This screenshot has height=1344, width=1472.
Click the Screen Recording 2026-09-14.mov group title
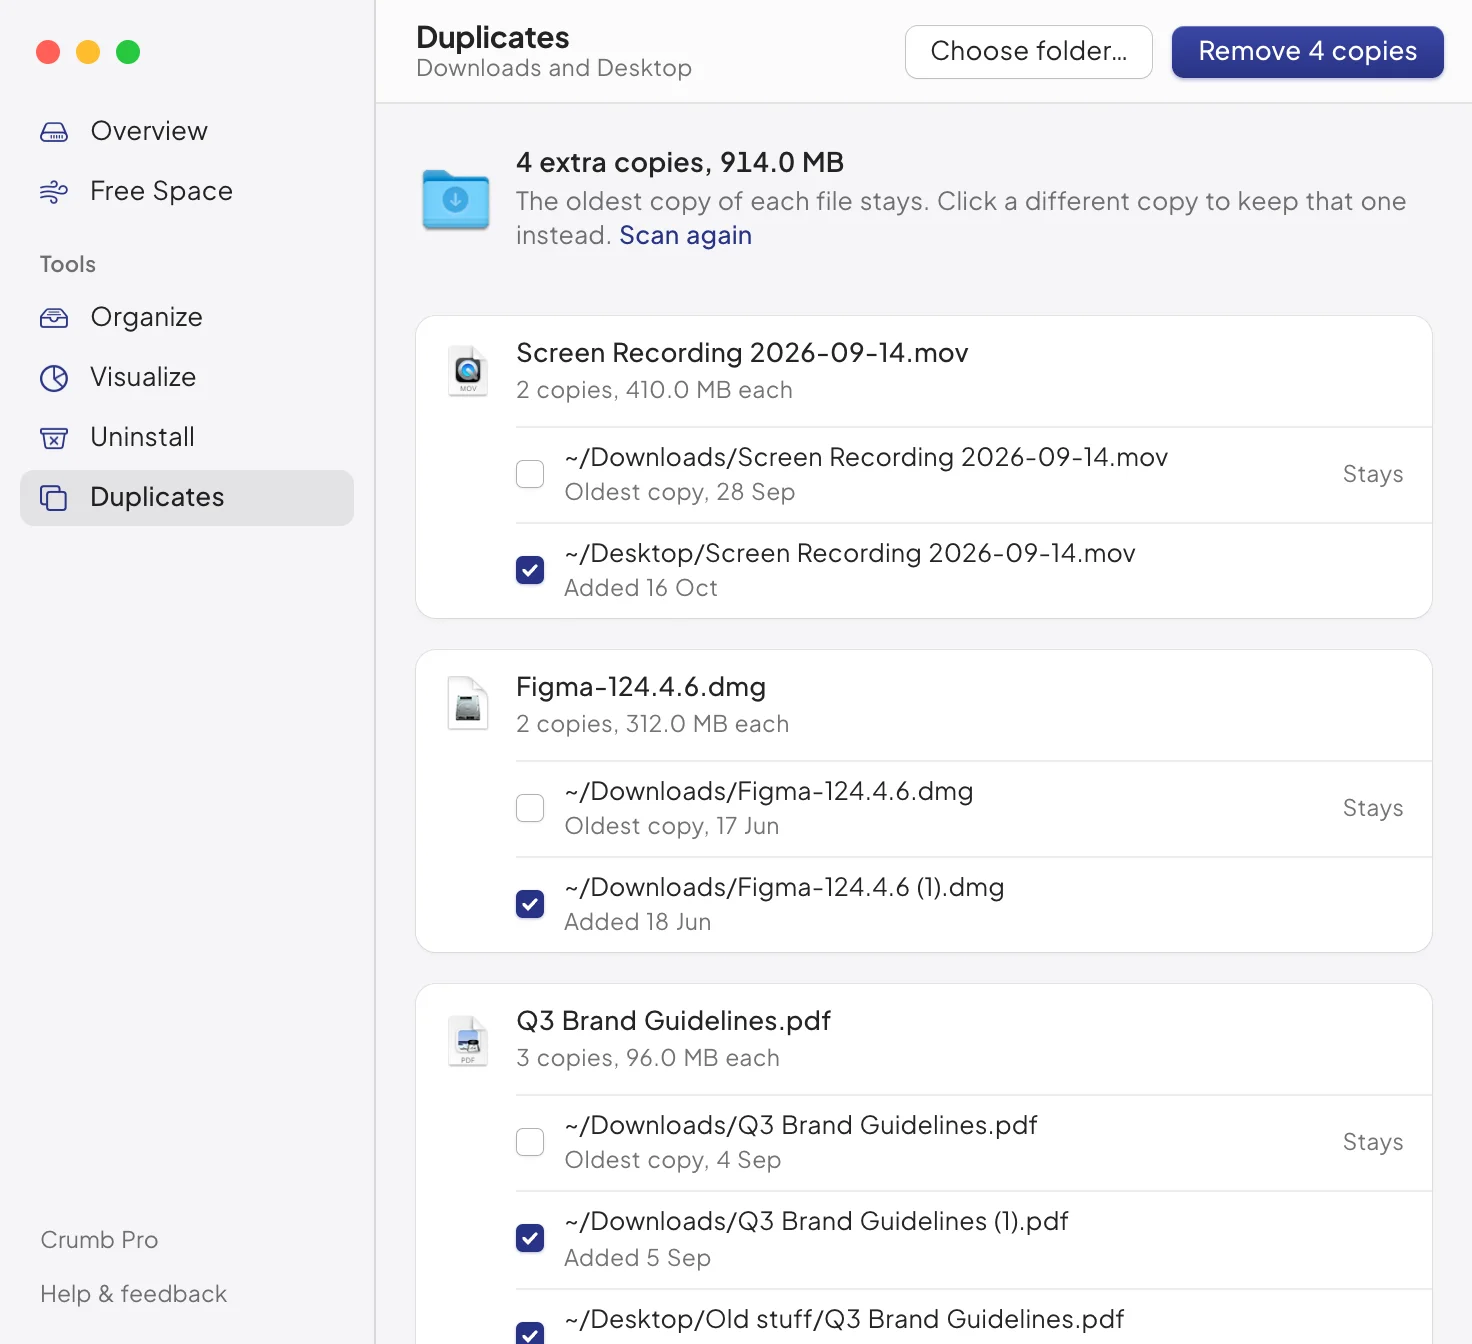[742, 353]
